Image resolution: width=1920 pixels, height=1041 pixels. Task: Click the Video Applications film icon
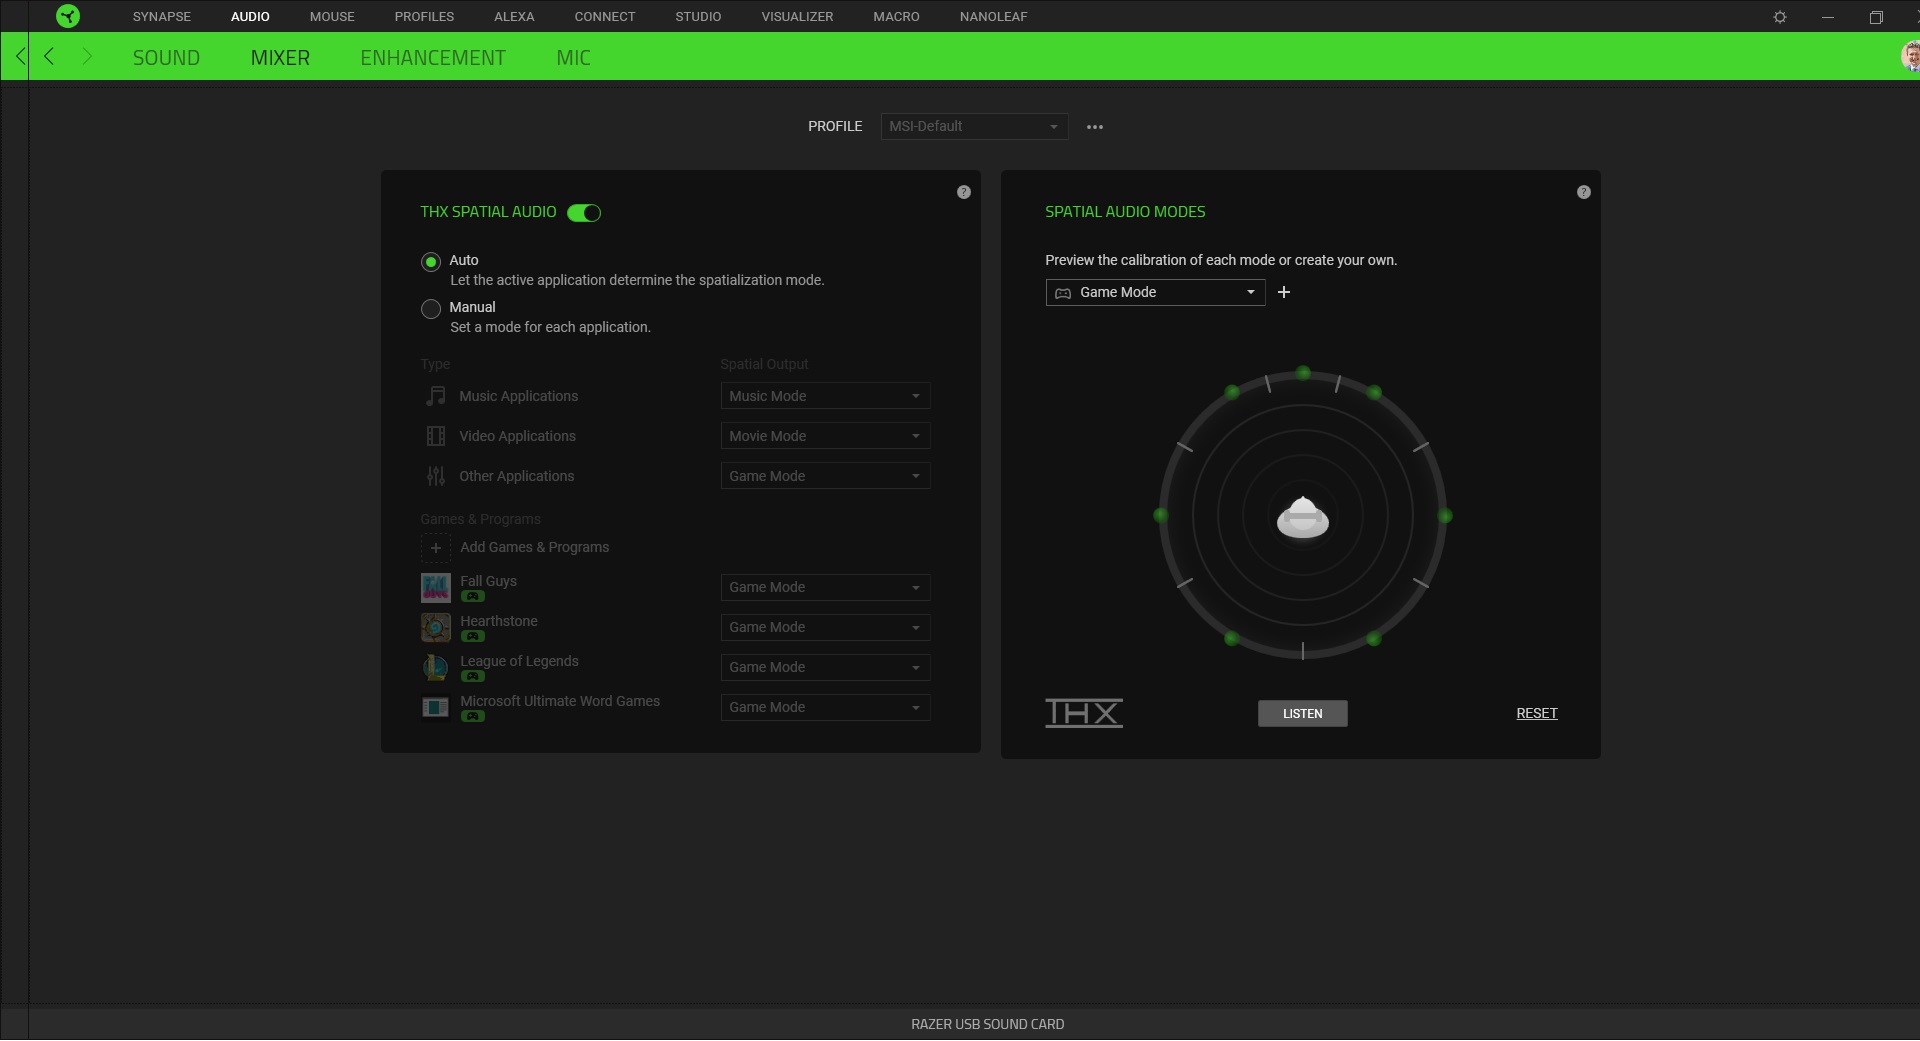point(436,436)
